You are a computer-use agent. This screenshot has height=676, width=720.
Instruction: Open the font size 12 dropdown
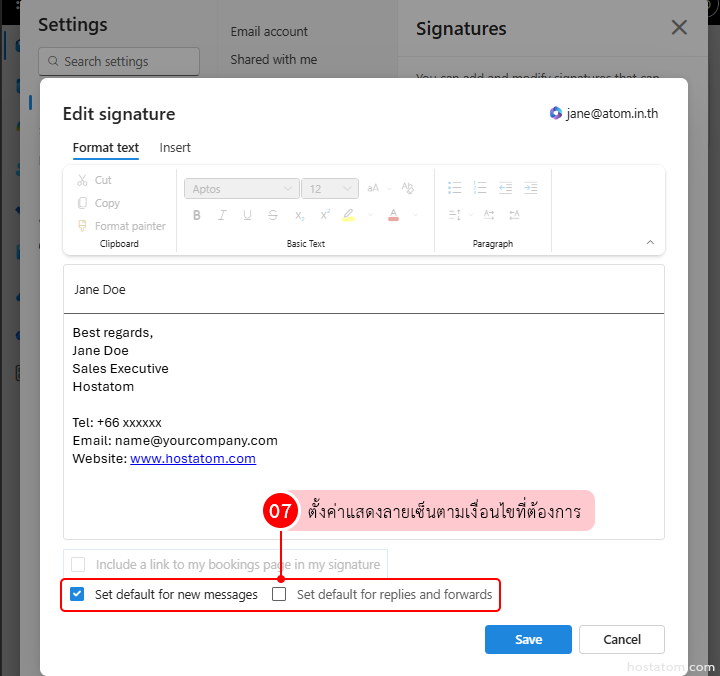coord(330,189)
